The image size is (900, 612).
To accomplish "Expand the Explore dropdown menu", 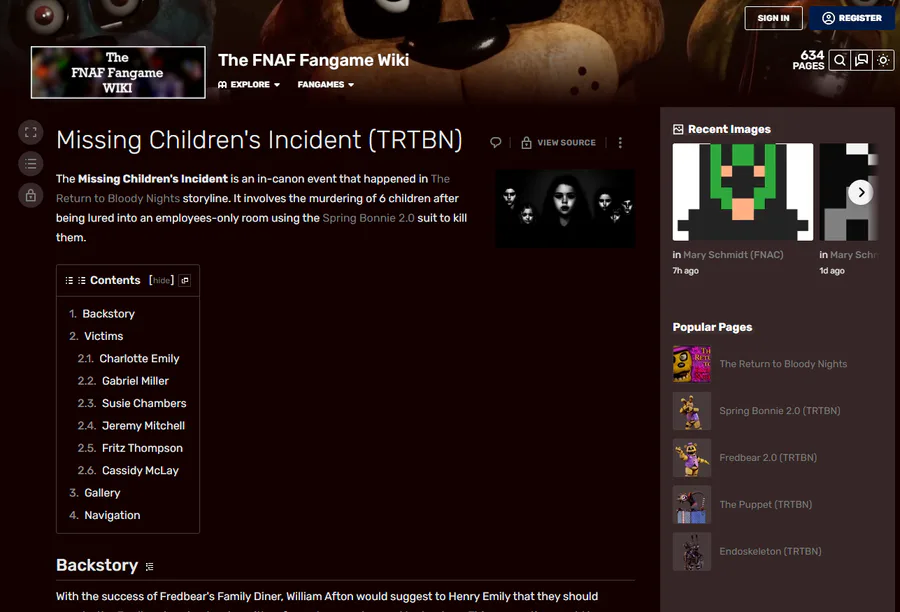I will [249, 84].
